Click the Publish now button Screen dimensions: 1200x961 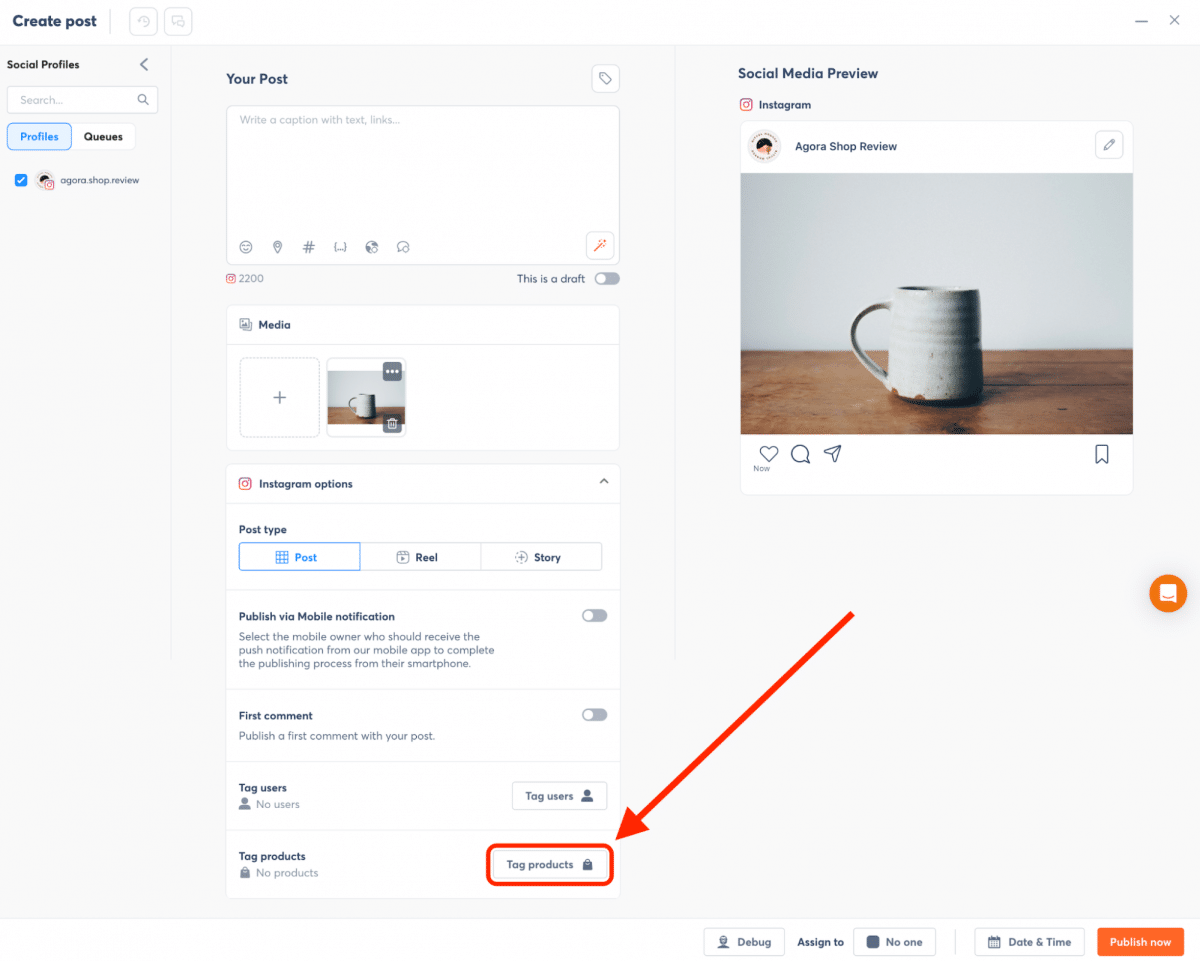(x=1140, y=941)
